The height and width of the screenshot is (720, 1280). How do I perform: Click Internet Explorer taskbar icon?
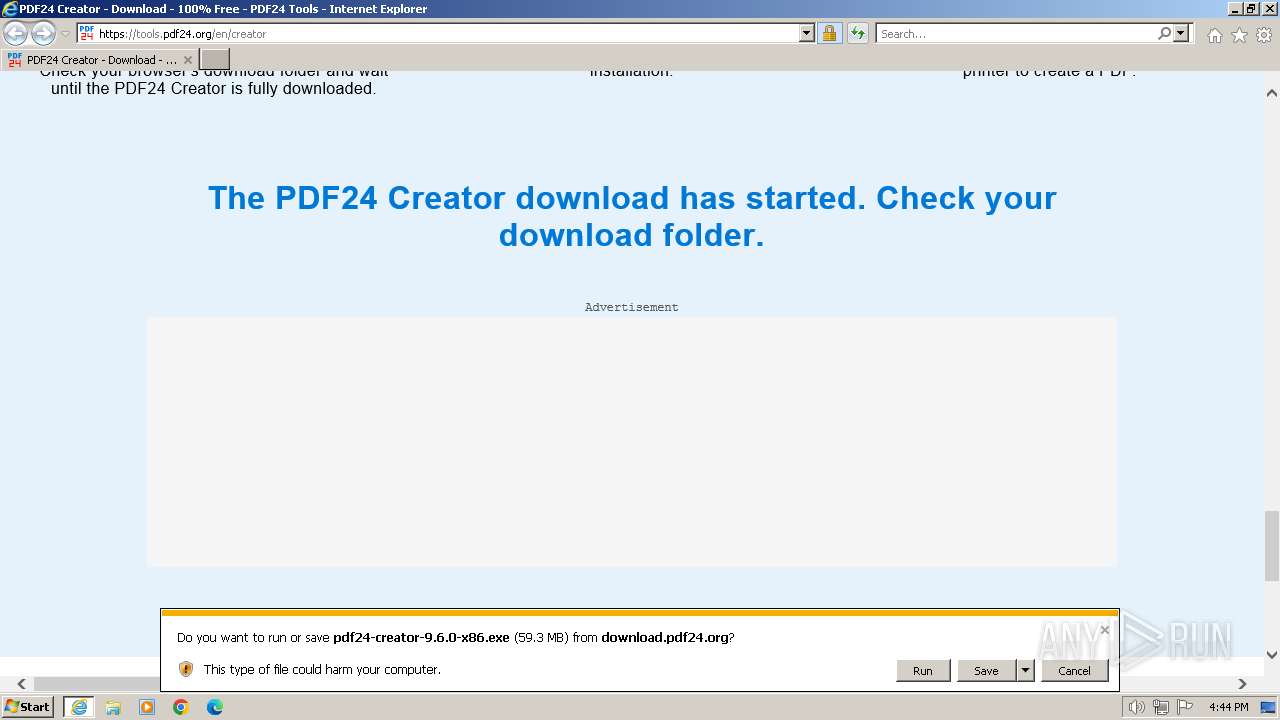tap(78, 707)
